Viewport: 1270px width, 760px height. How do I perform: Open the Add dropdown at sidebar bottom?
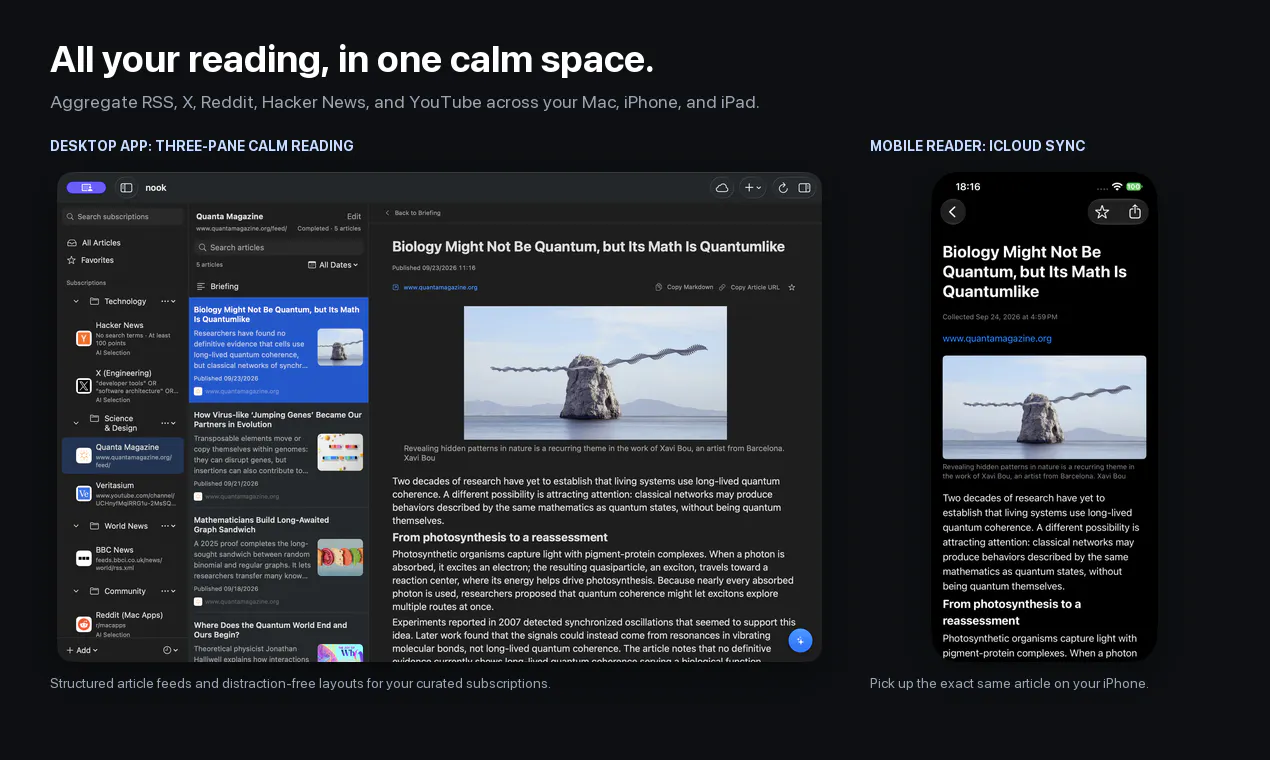[81, 650]
